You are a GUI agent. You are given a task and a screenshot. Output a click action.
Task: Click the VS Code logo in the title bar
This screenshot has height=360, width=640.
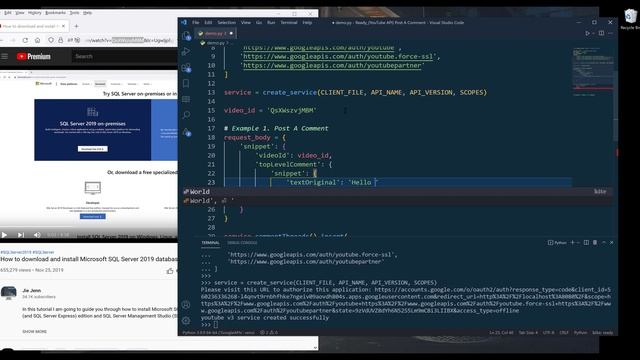pos(184,22)
